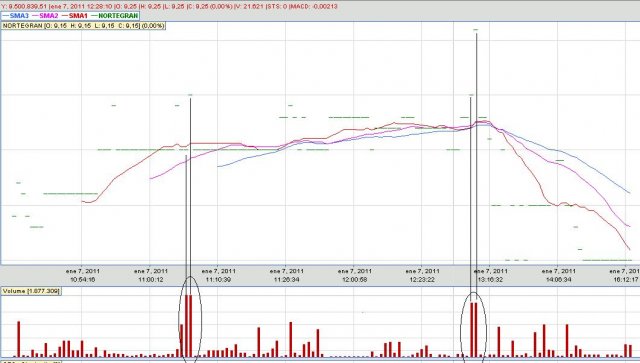This screenshot has height=363, width=640.
Task: Click the second circled volume spike bars
Action: pos(473,329)
